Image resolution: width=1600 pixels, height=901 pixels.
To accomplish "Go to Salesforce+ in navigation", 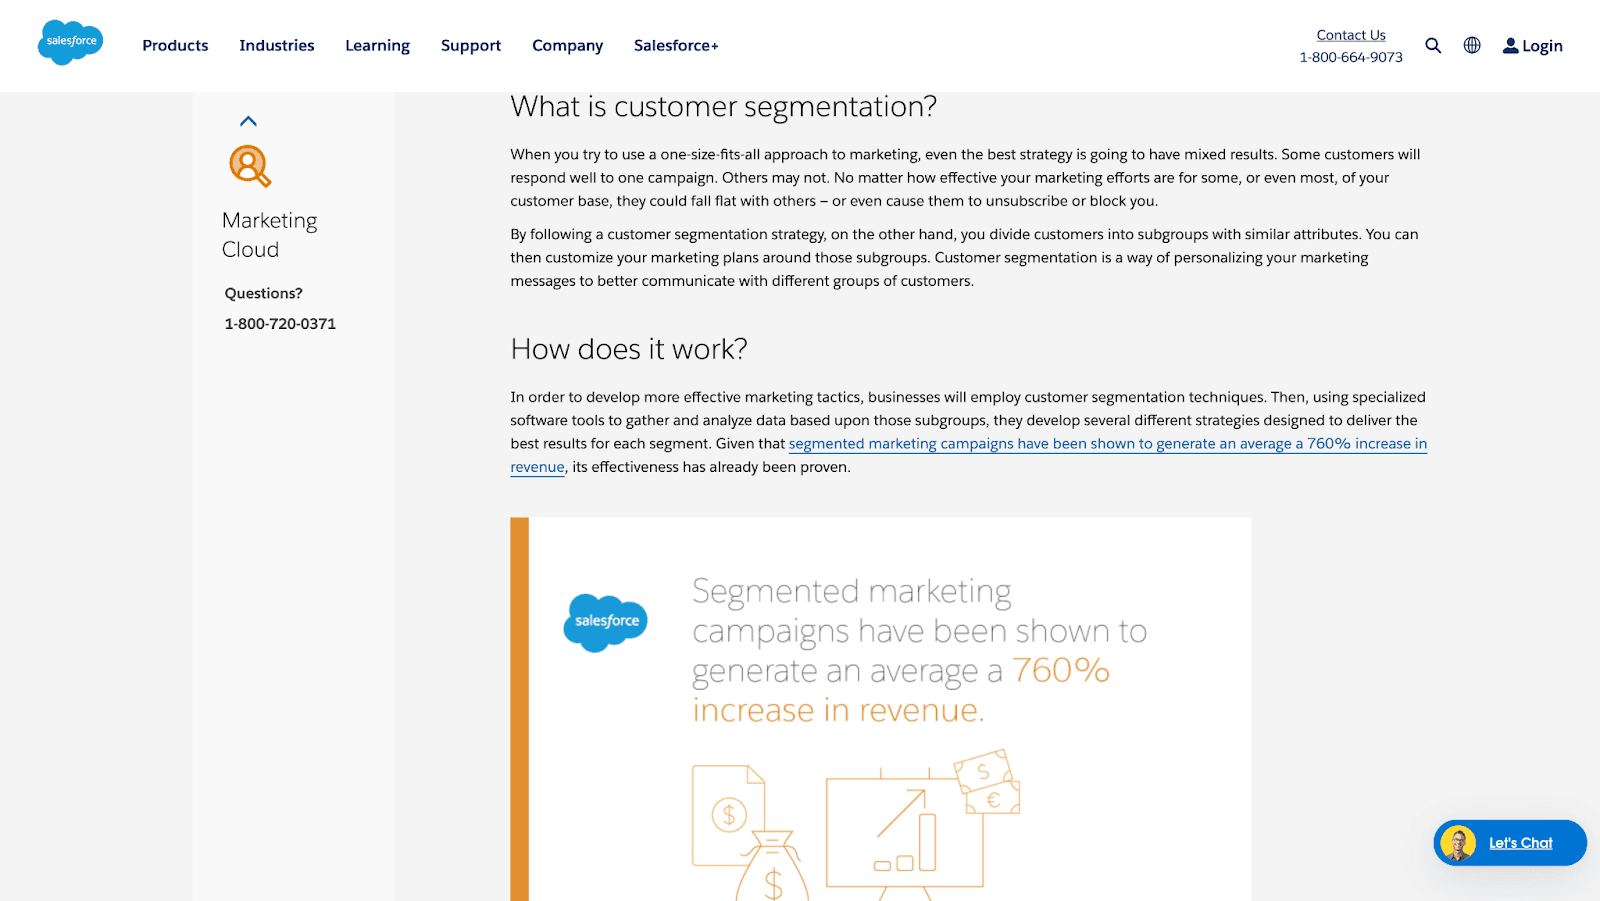I will [676, 46].
